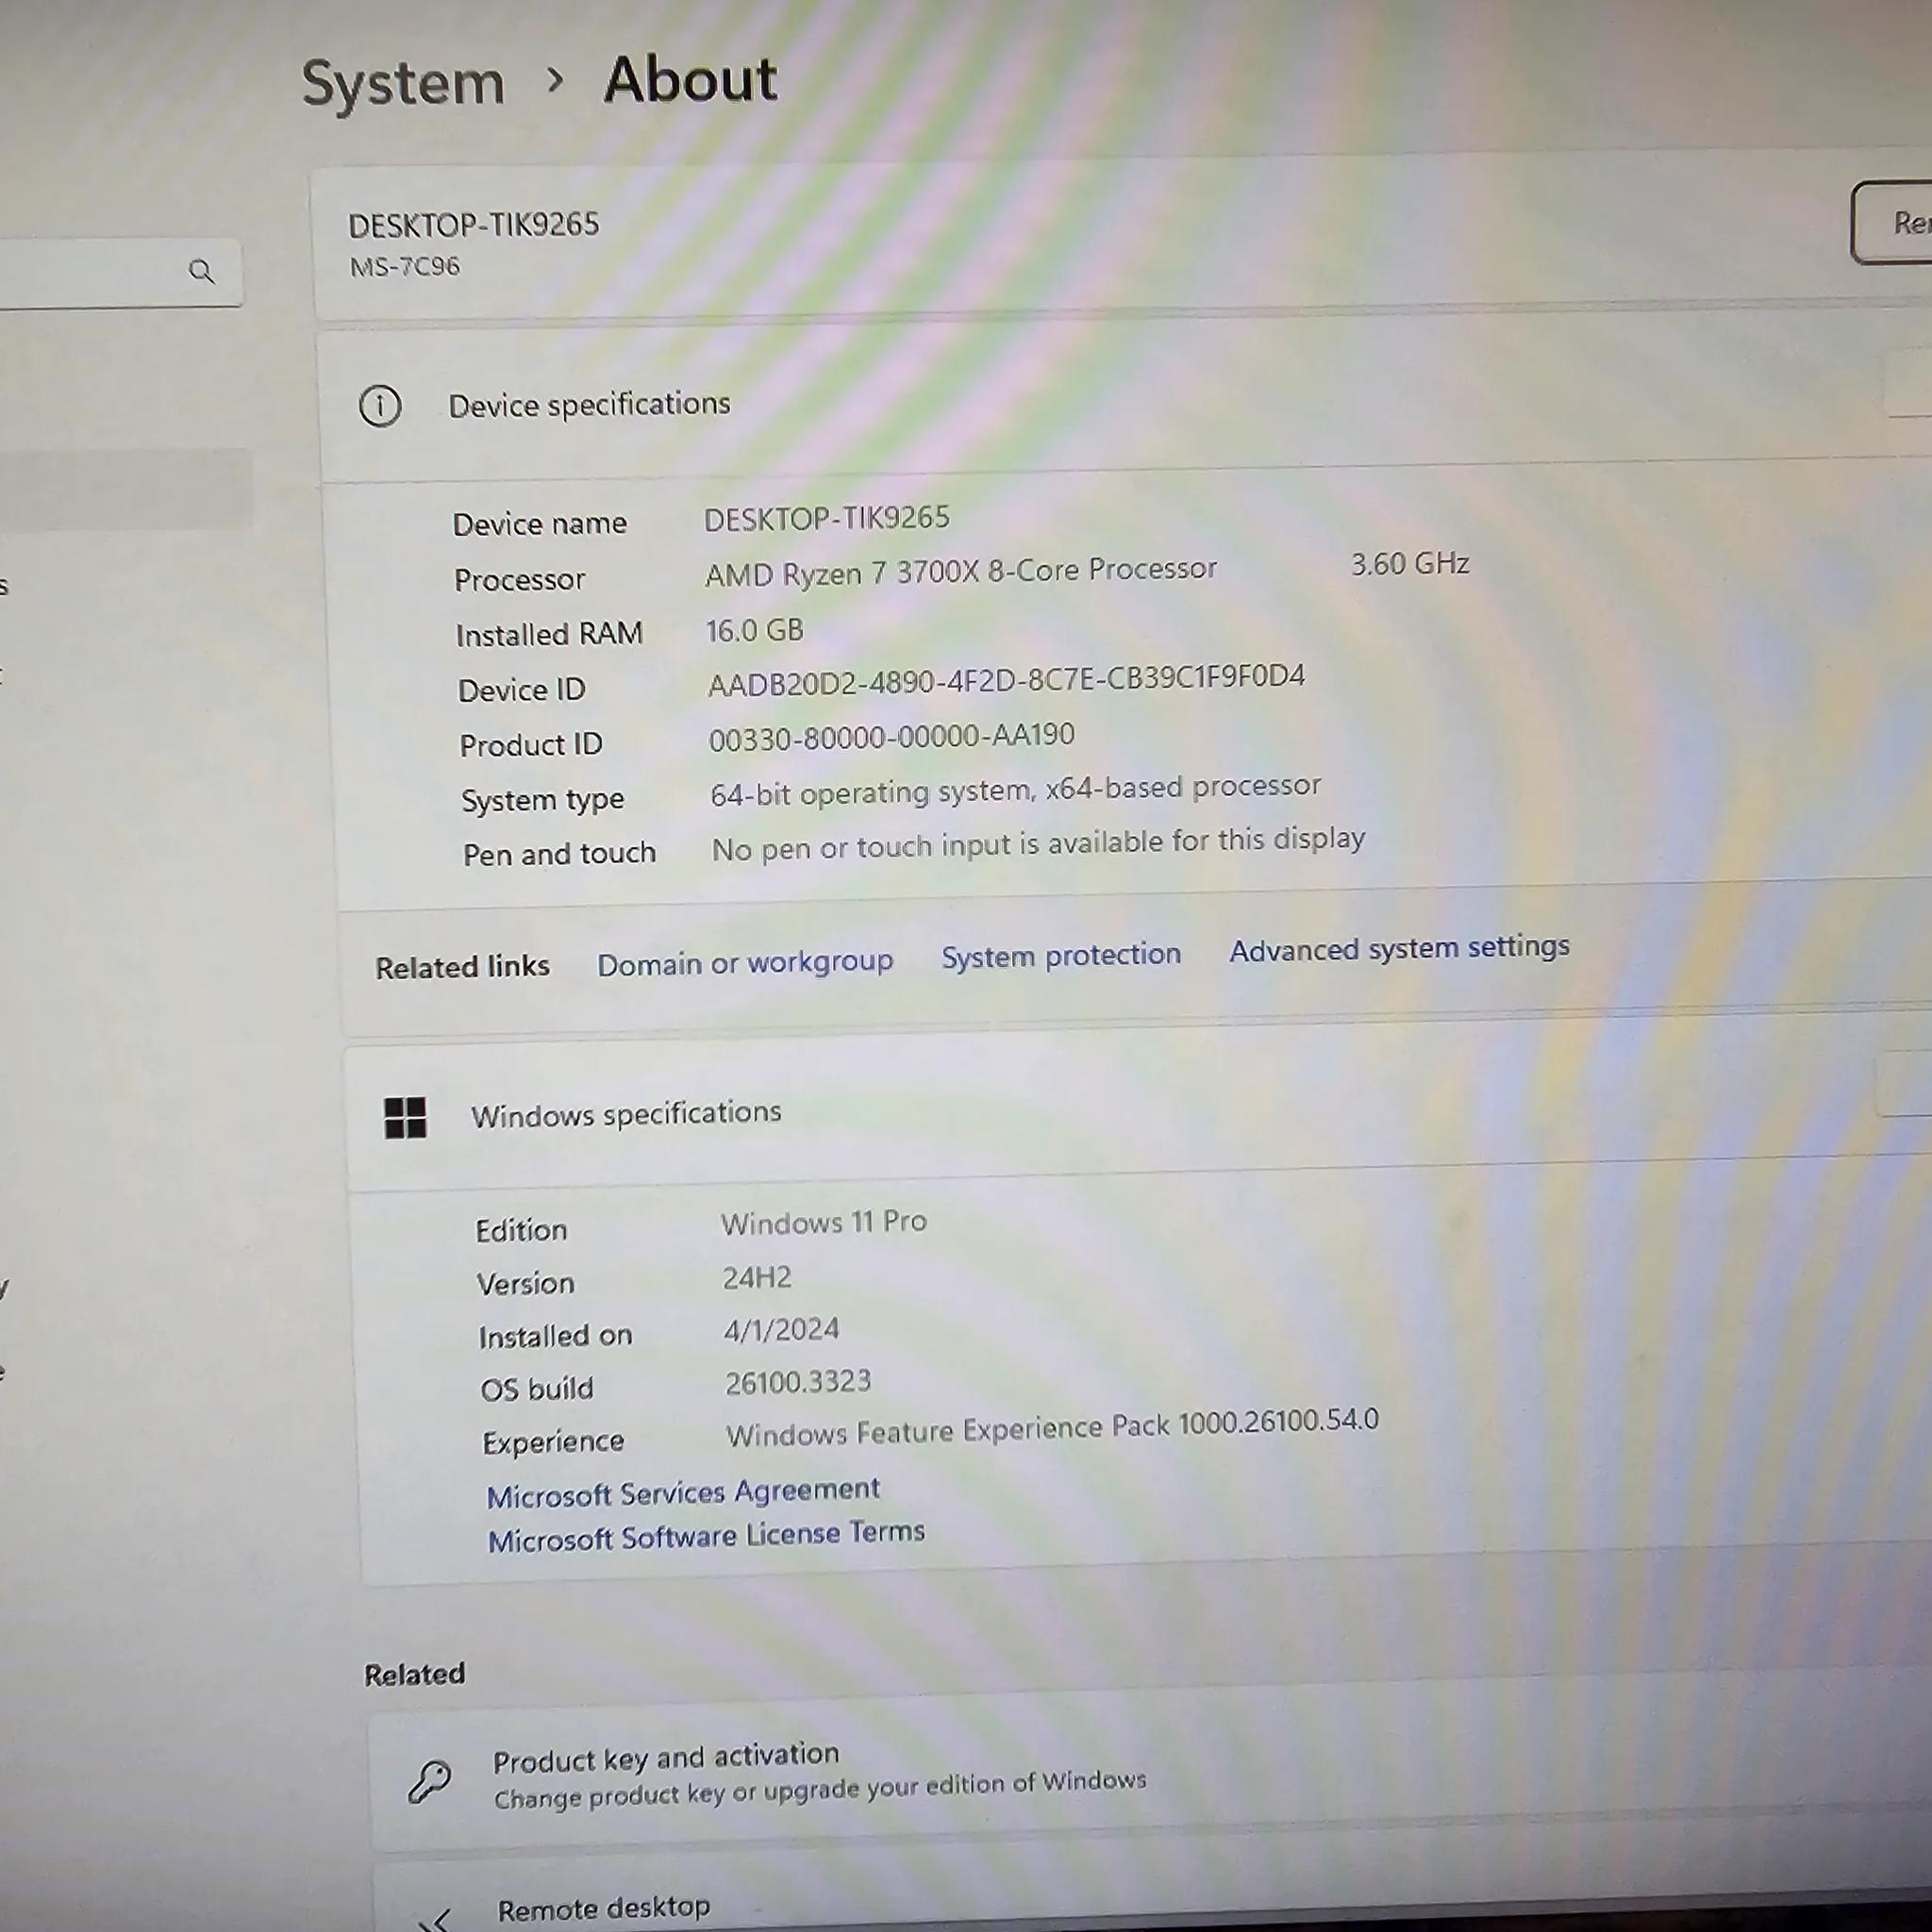Select the 64-bit operating system text

pyautogui.click(x=1016, y=790)
